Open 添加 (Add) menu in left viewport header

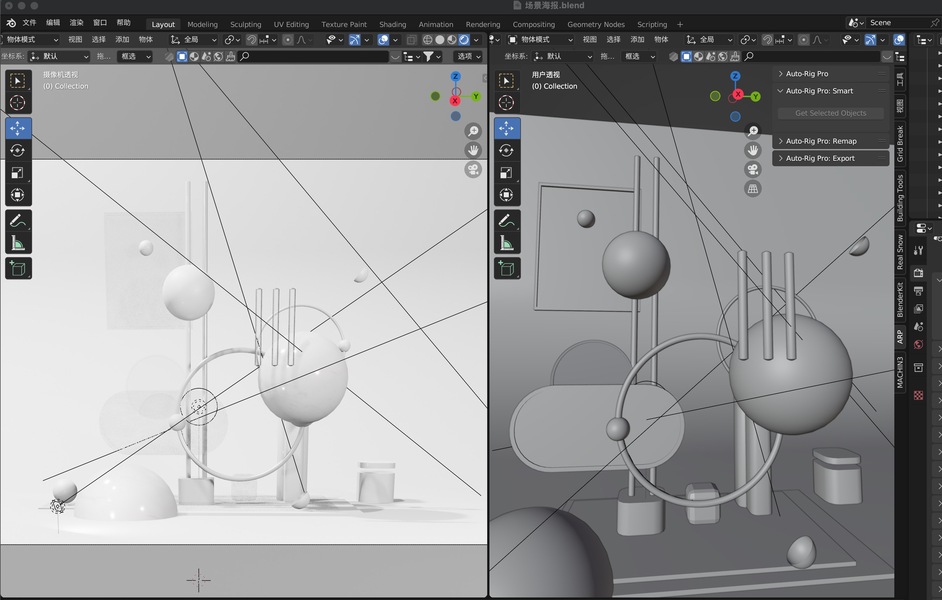[122, 40]
